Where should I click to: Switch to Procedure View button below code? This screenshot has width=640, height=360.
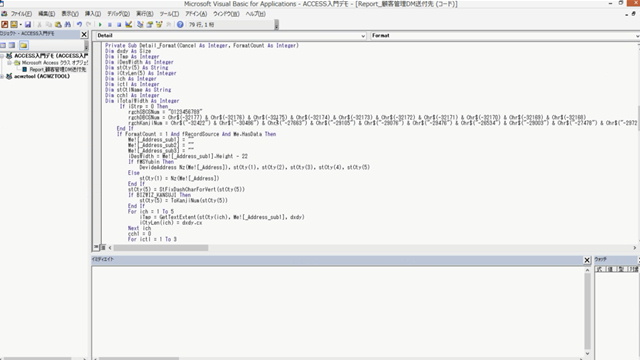(x=96, y=247)
